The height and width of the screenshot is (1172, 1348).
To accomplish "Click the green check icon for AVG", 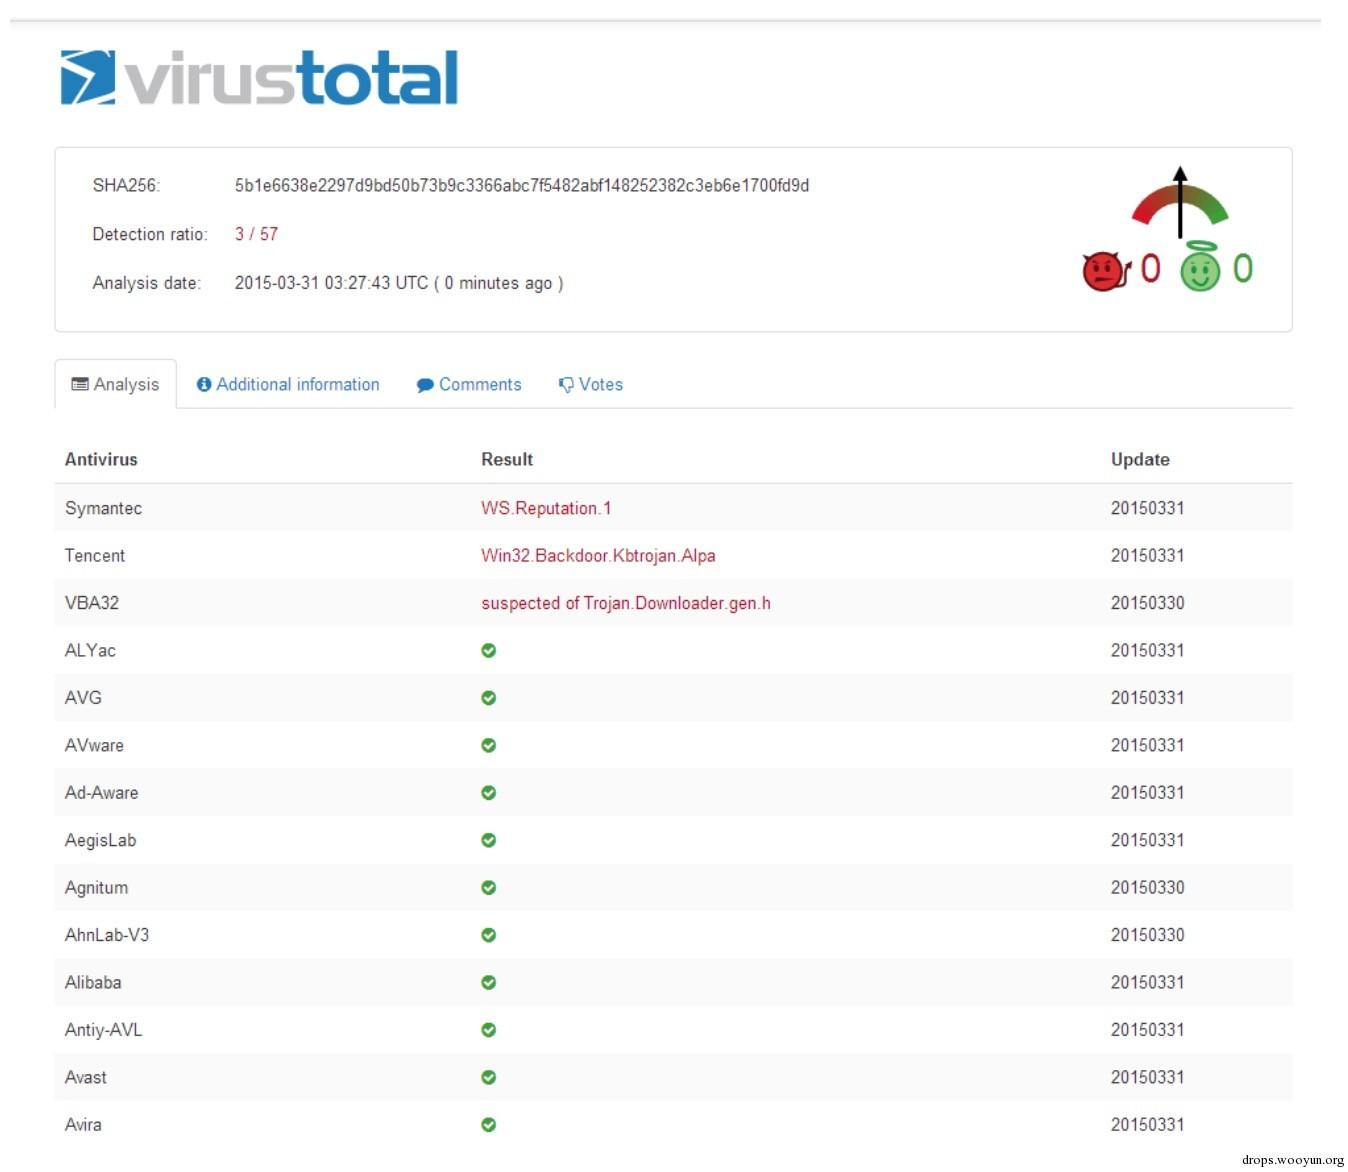I will (x=489, y=698).
